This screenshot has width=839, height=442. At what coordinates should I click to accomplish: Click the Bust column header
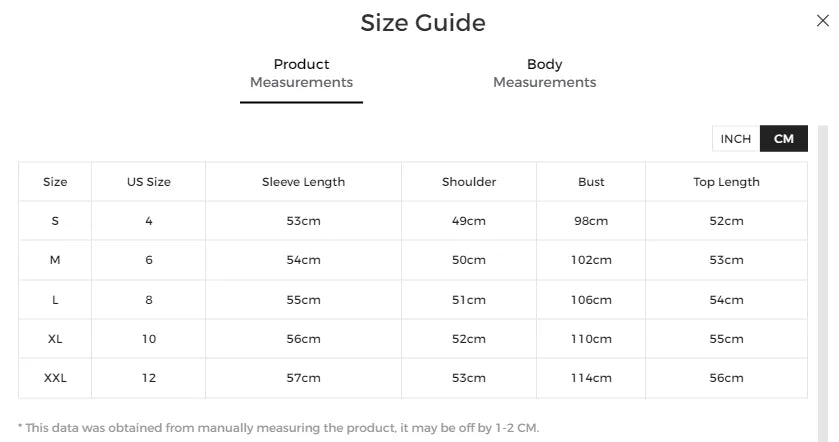point(591,182)
